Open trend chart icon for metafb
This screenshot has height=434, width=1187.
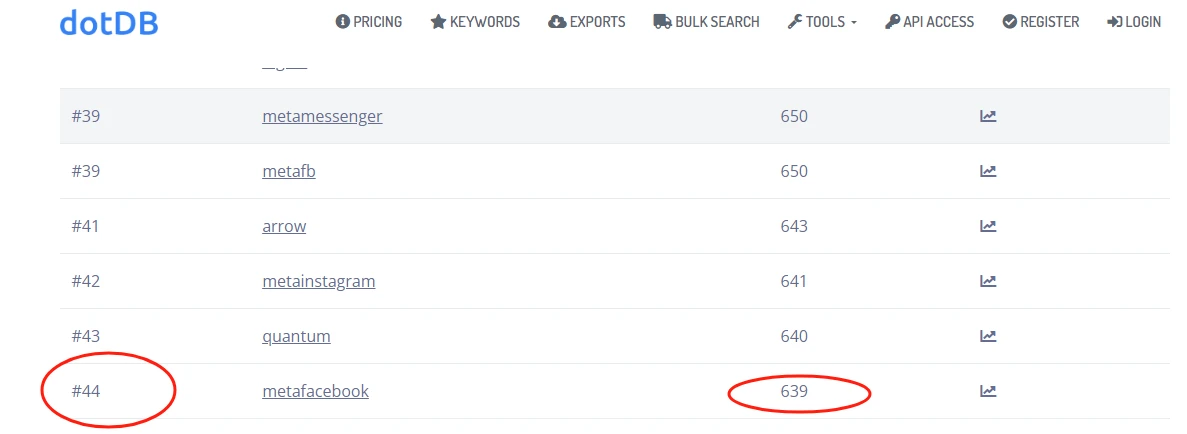click(988, 171)
